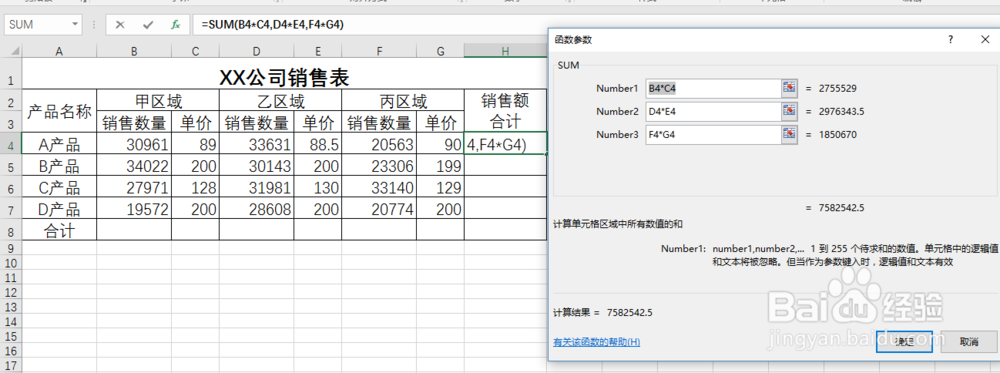Click the cancel X icon in formula bar
Viewport: 1000px width, 373px height.
120,25
